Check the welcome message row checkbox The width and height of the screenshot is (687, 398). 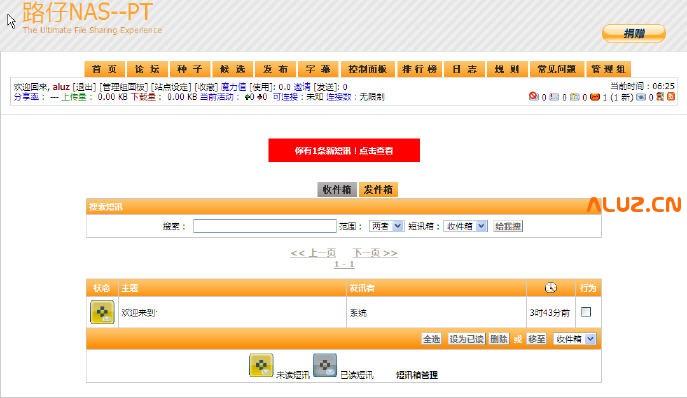click(x=586, y=312)
